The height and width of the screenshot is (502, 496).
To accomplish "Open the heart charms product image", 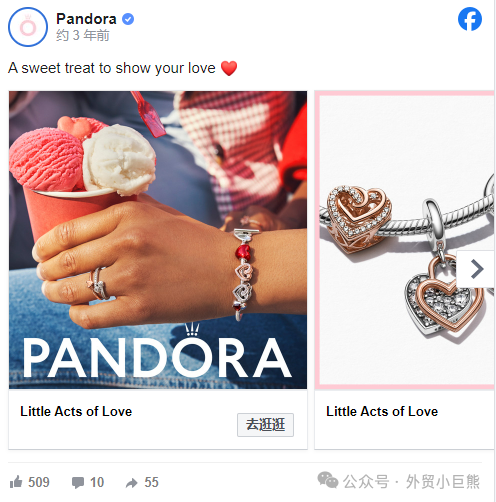I will [404, 240].
